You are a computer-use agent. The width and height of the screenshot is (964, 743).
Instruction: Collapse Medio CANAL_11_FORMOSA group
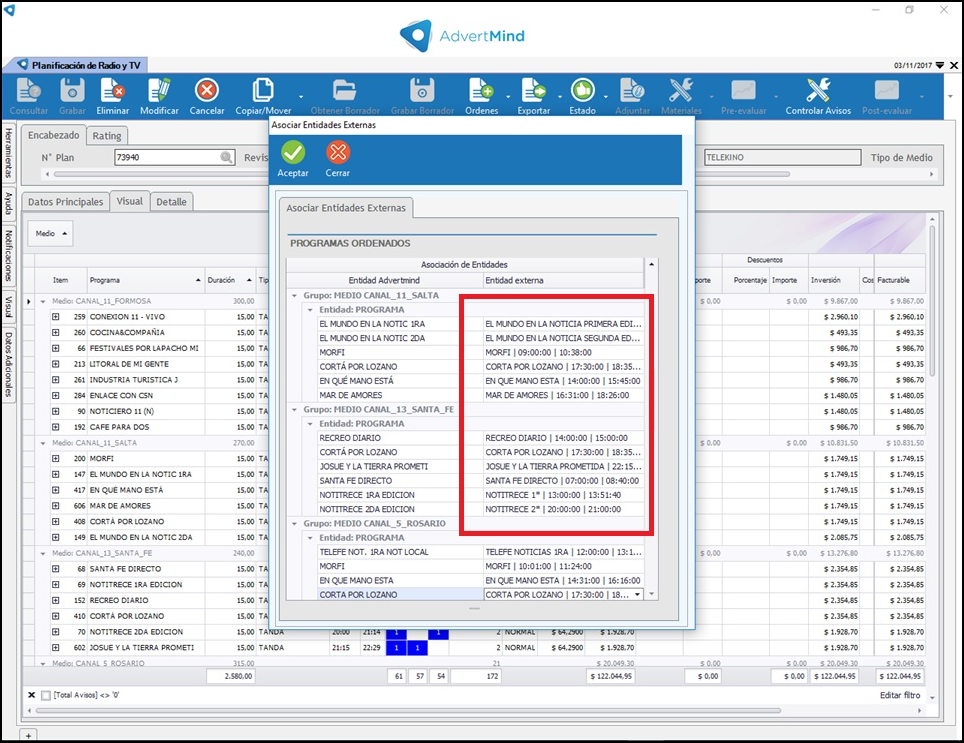(43, 302)
